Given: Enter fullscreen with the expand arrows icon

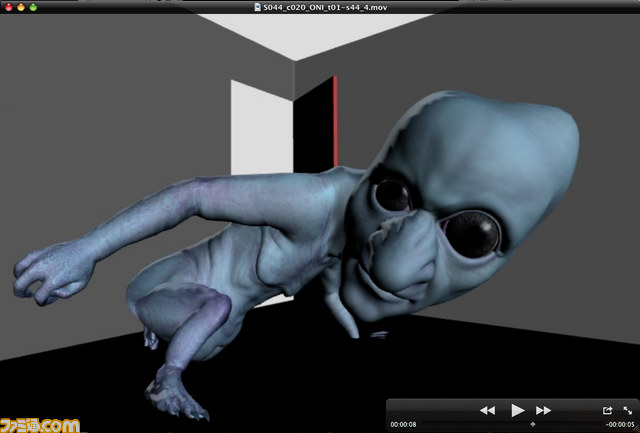Looking at the screenshot, I should click(627, 410).
